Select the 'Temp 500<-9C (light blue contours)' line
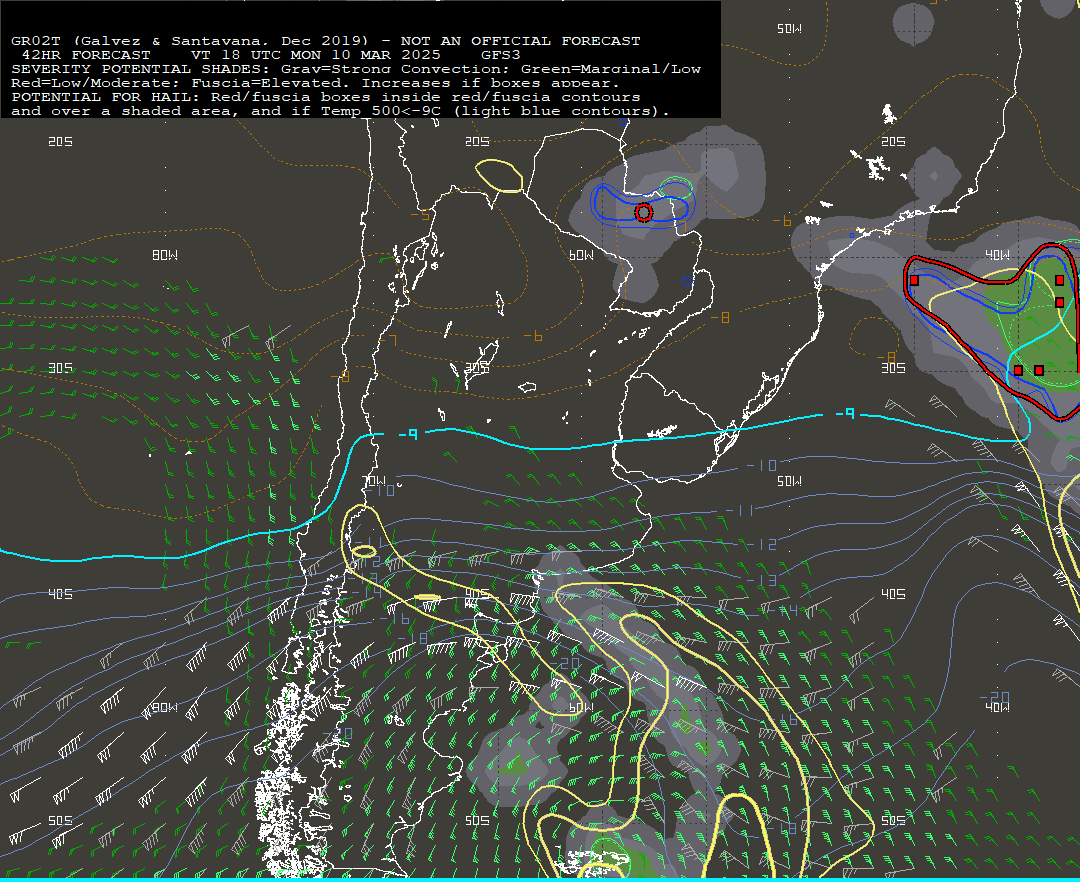This screenshot has width=1080, height=882. coord(495,111)
